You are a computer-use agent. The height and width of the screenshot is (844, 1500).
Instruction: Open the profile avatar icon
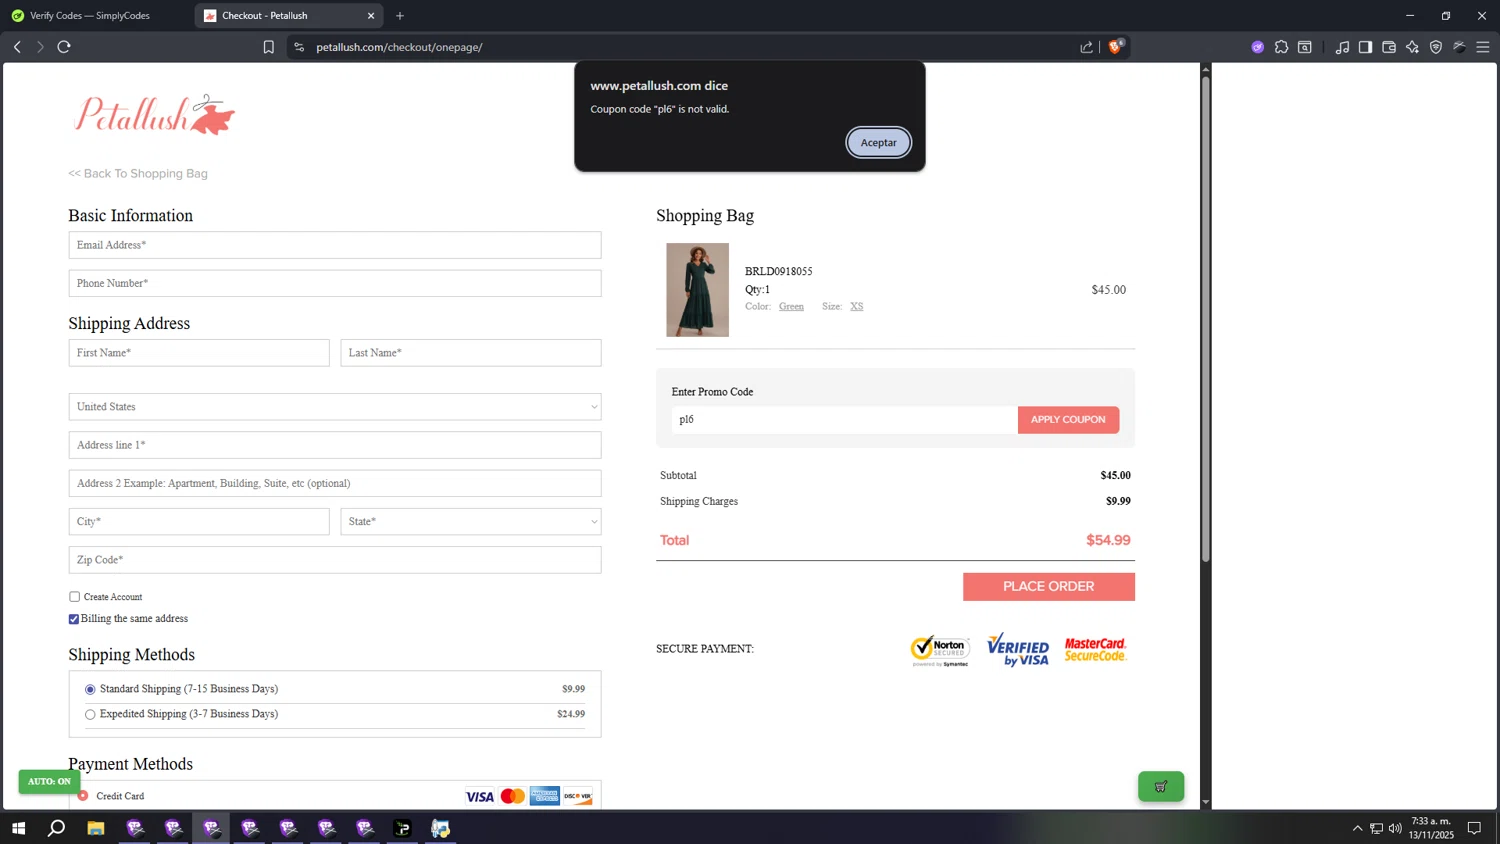point(1460,47)
